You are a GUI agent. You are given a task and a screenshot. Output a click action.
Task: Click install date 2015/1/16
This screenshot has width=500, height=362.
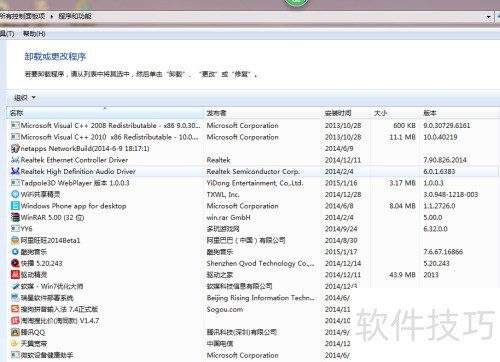pyautogui.click(x=341, y=183)
